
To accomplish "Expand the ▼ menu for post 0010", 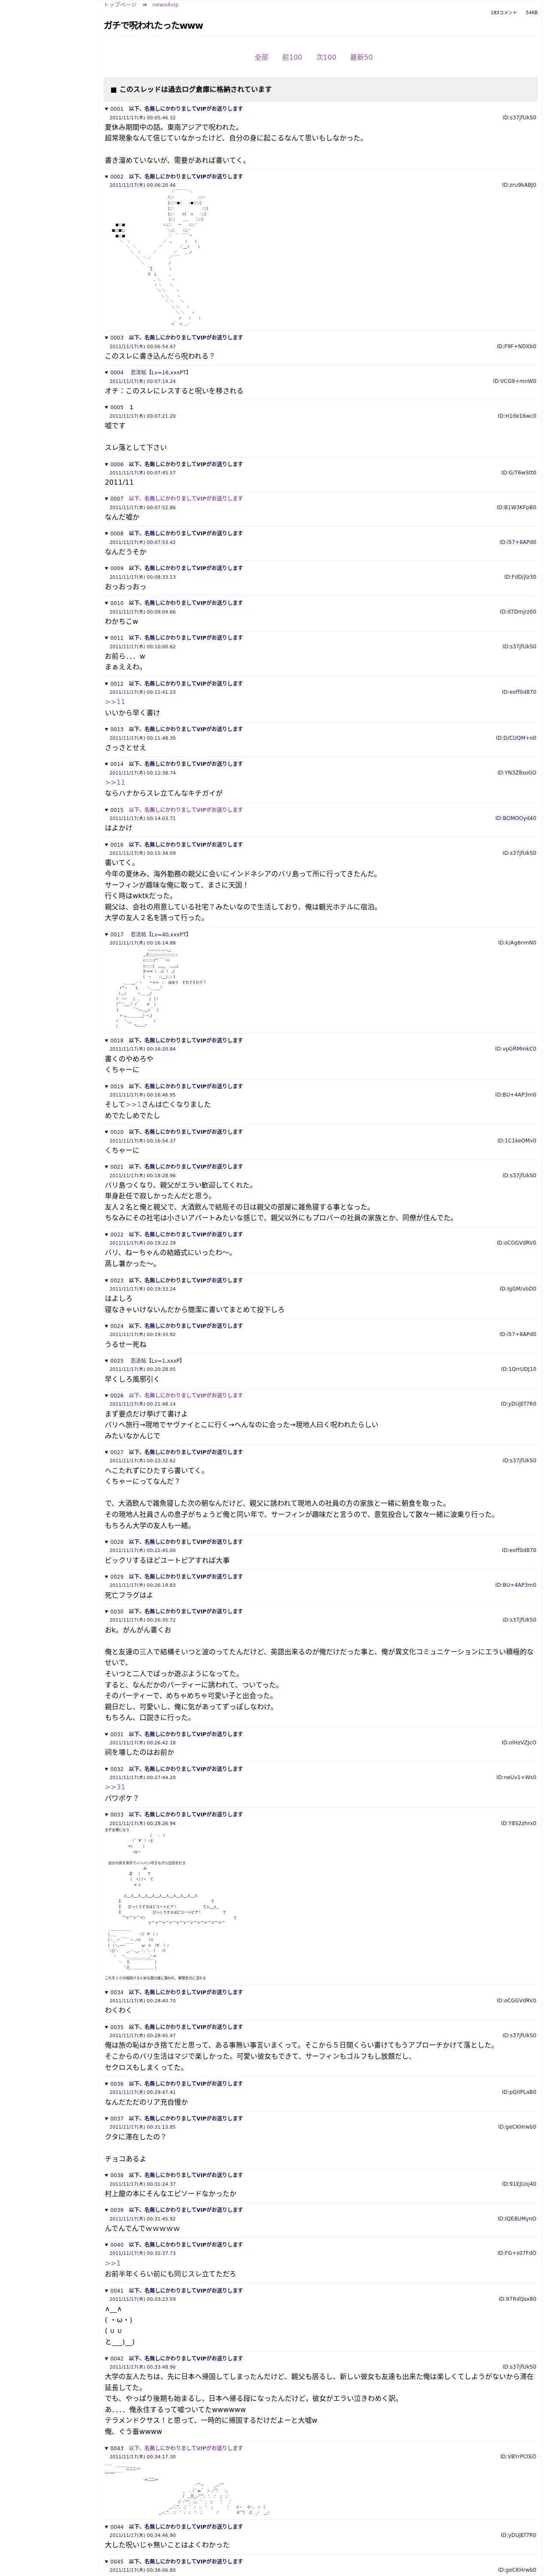I will point(107,603).
